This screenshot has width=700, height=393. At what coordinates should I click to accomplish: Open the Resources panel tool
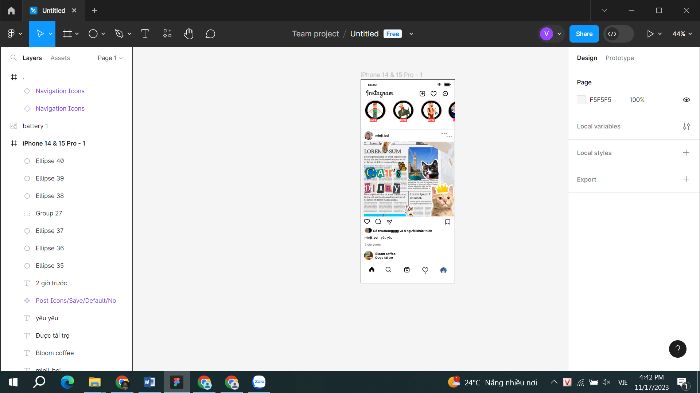(x=167, y=33)
